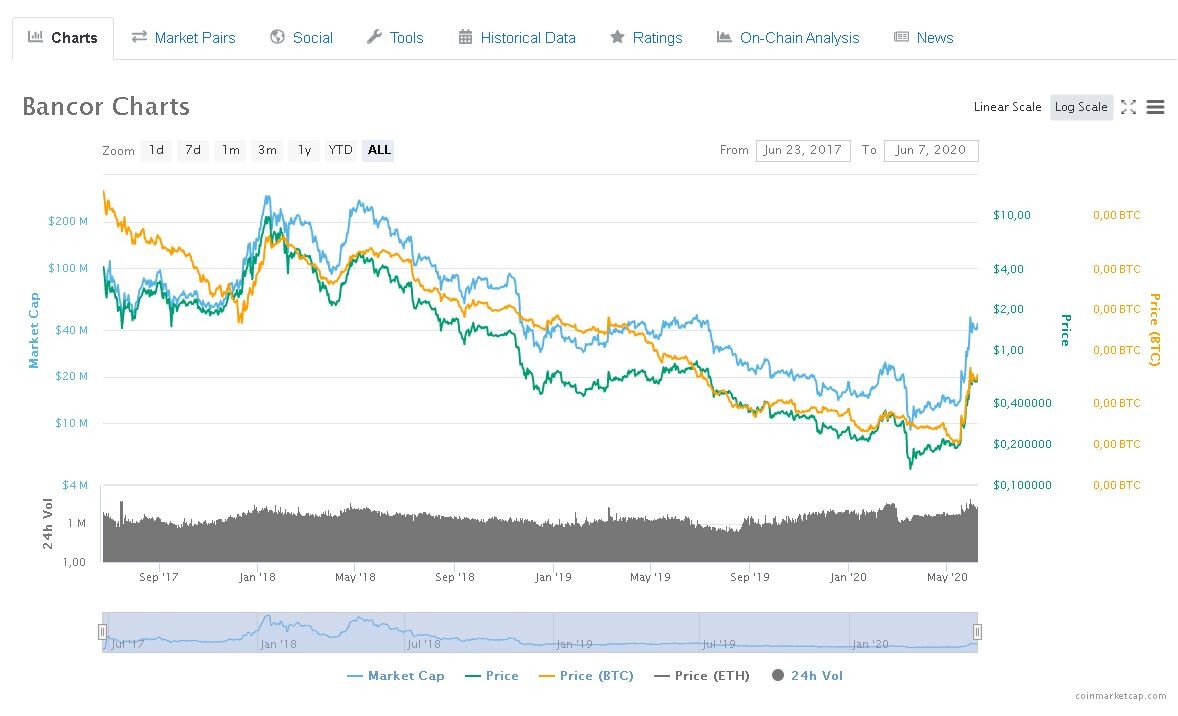
Task: Select the YTD zoom range
Action: click(340, 150)
